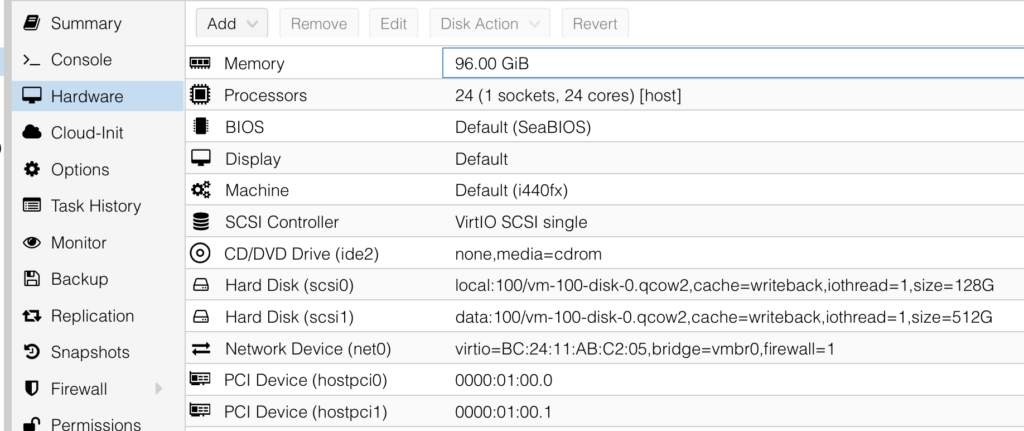
Task: Click the Cloud-Init cloud icon
Action: pos(31,133)
